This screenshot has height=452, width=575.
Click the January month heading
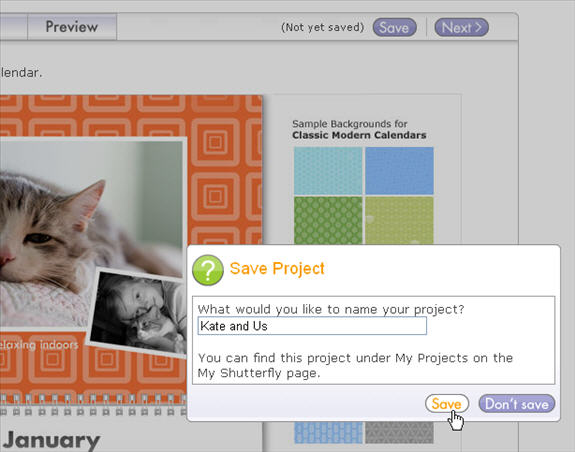51,440
